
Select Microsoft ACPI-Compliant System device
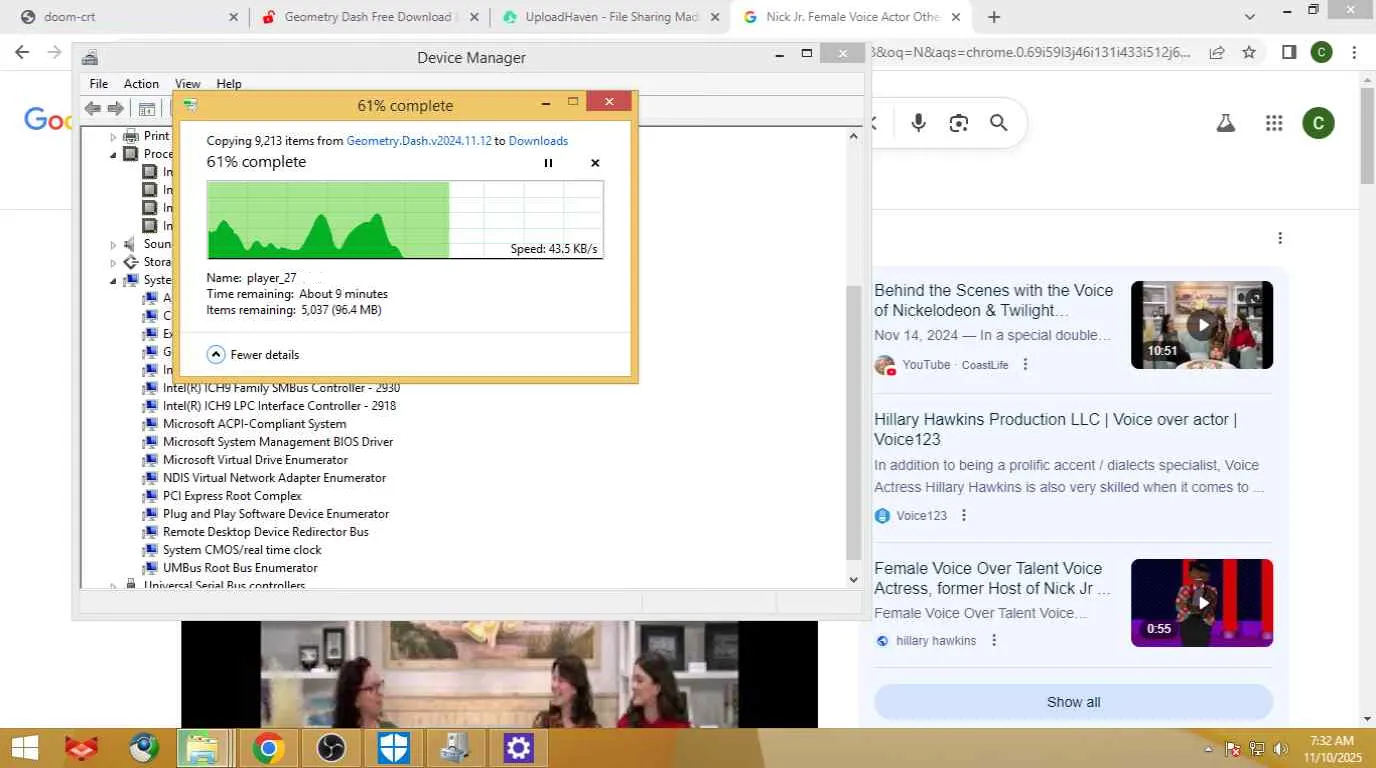click(x=254, y=424)
